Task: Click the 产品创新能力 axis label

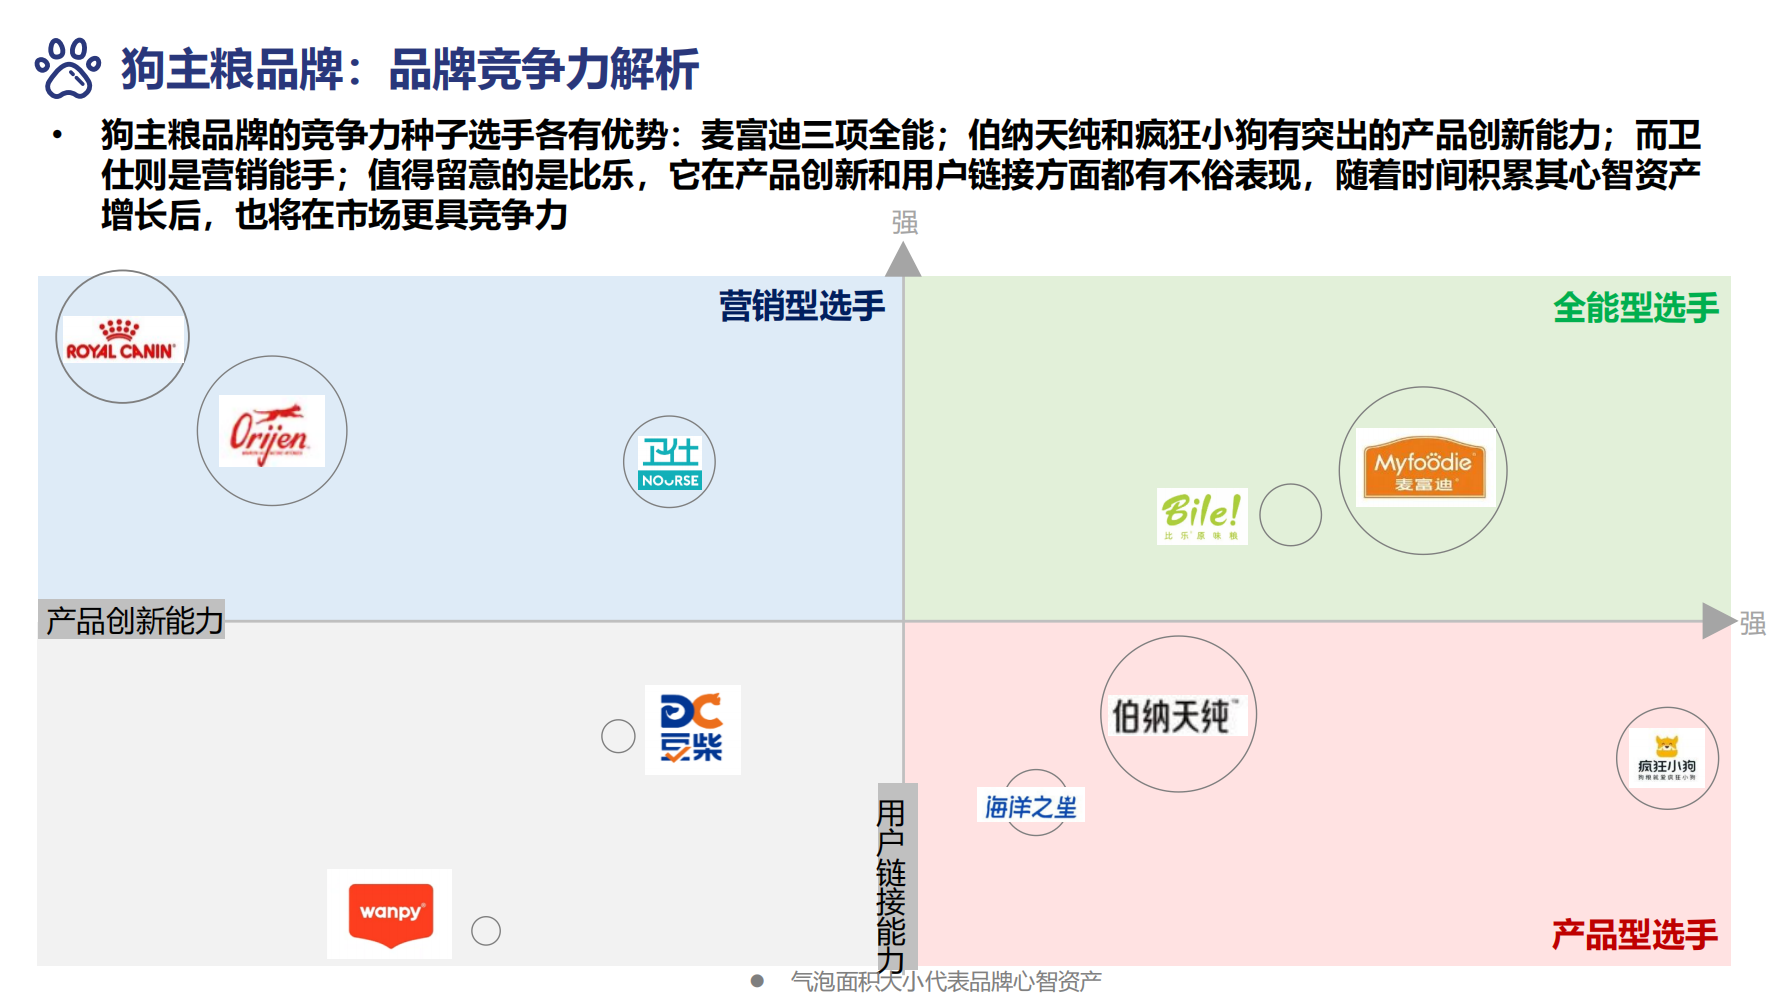Action: click(x=133, y=620)
